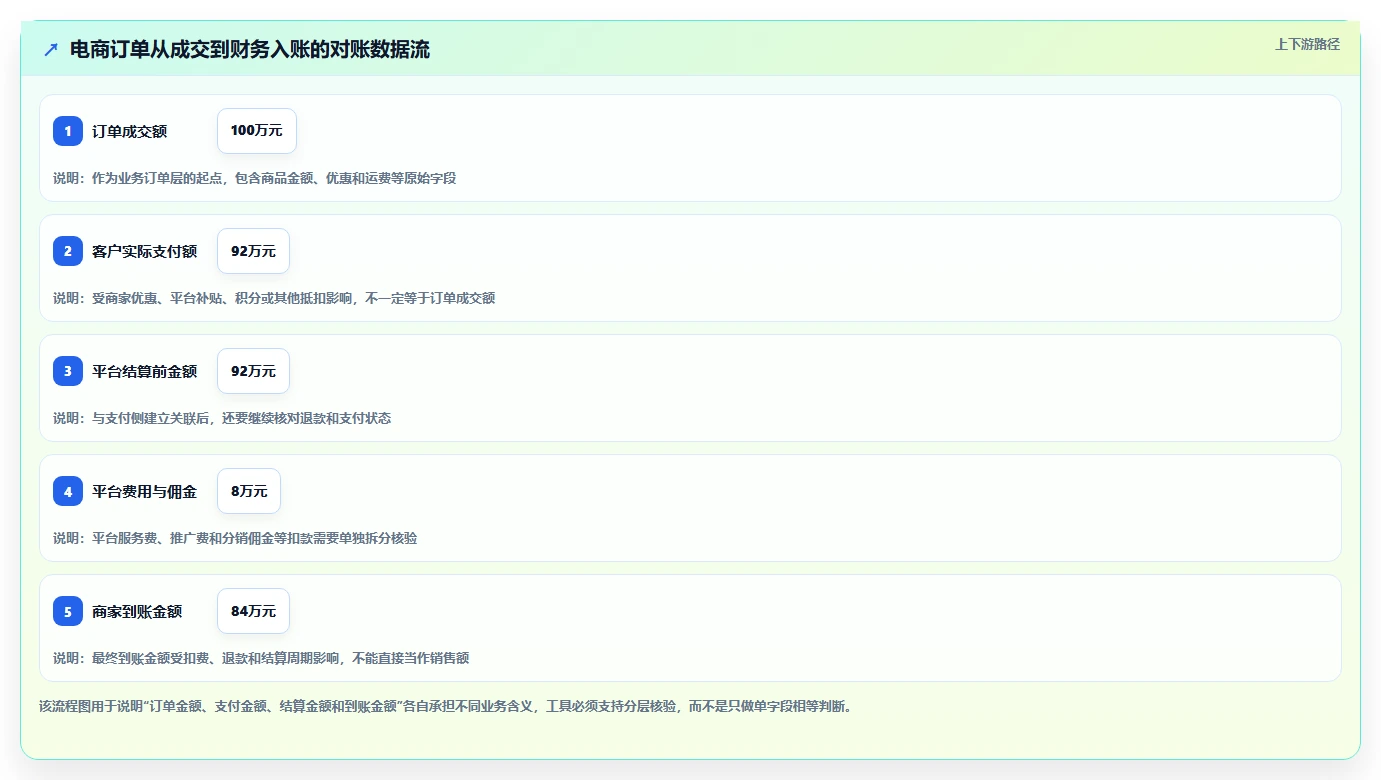
Task: Click the 92万元 chip for 客户实际支付额
Action: pos(253,251)
